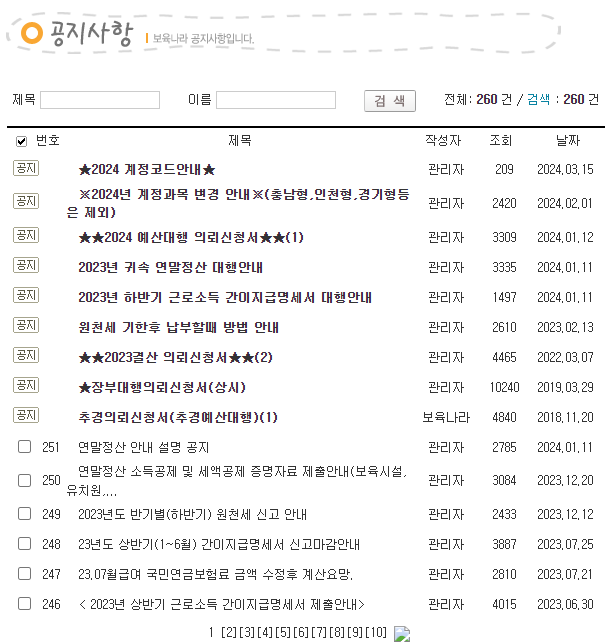Viewport: 613px width, 643px height.
Task: Open post 23년도 상반기 간이지급명세서 신고마감안내
Action: click(x=219, y=544)
